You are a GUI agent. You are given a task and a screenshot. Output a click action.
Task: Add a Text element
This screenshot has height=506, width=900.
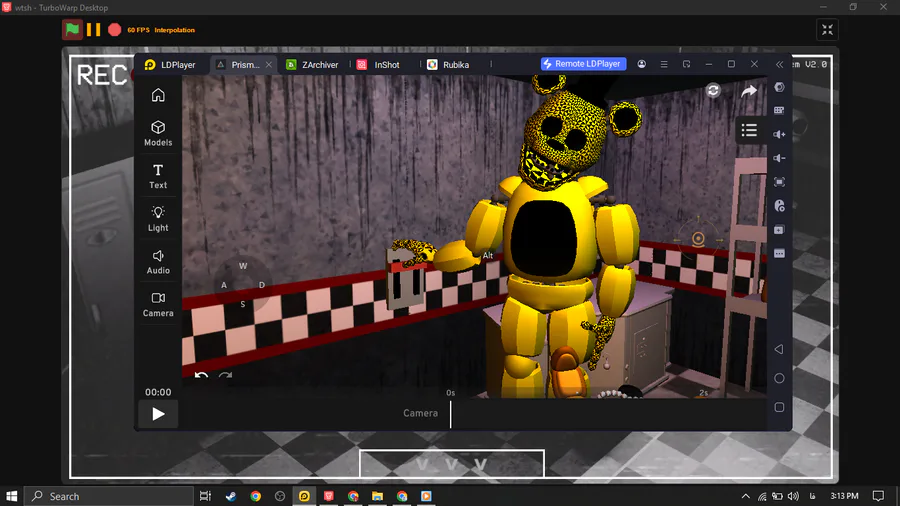pyautogui.click(x=158, y=176)
